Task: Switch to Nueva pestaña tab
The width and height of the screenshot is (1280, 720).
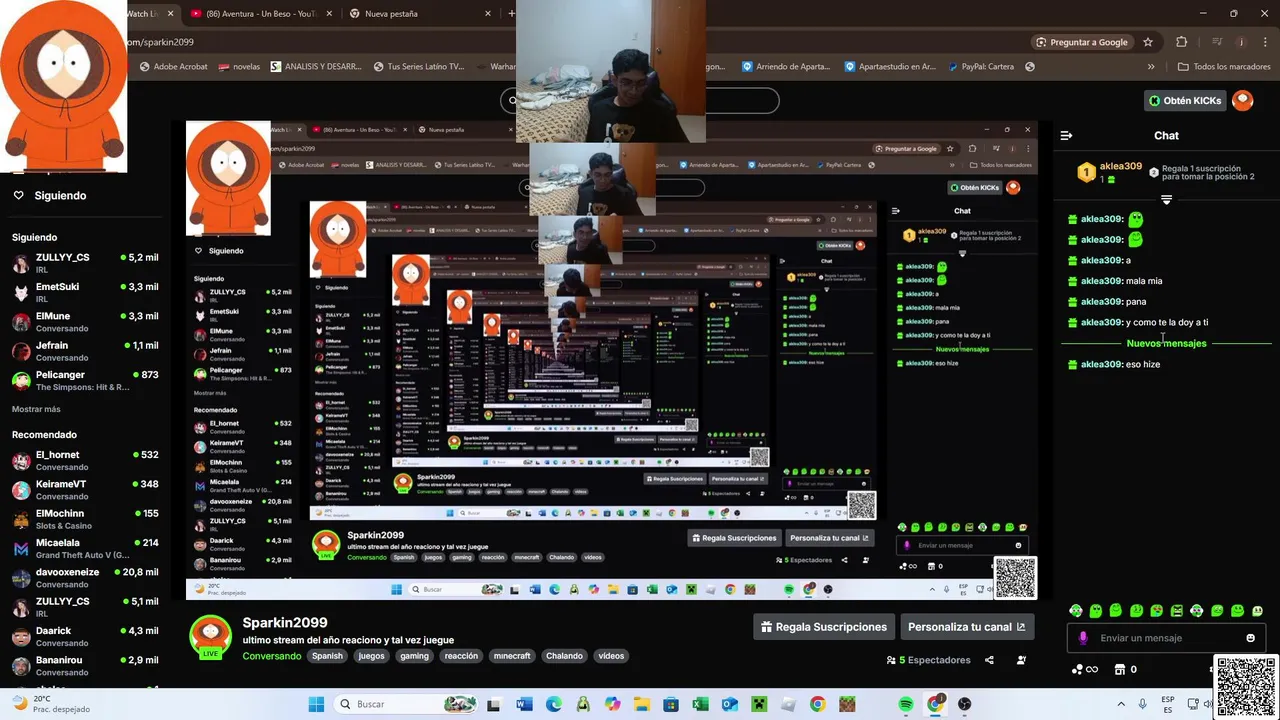Action: coord(391,14)
